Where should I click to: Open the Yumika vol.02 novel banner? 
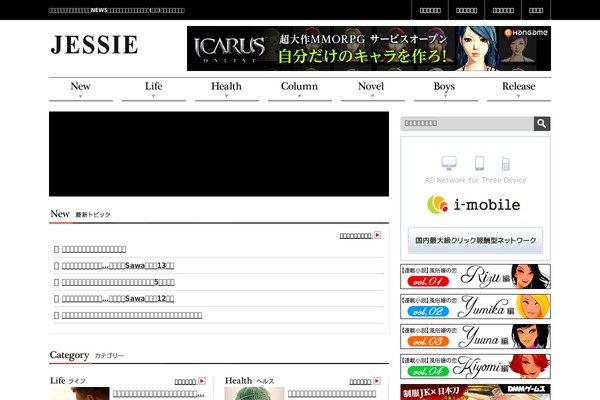click(x=475, y=306)
